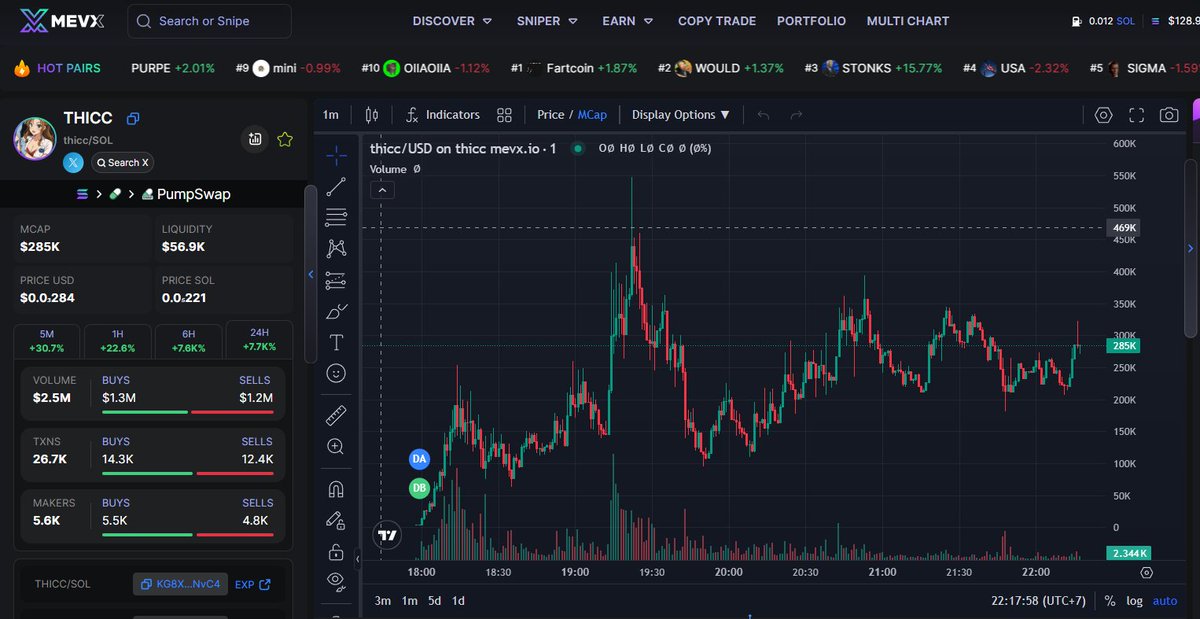Set chart range to 1d
Image resolution: width=1200 pixels, height=619 pixels.
pyautogui.click(x=458, y=601)
